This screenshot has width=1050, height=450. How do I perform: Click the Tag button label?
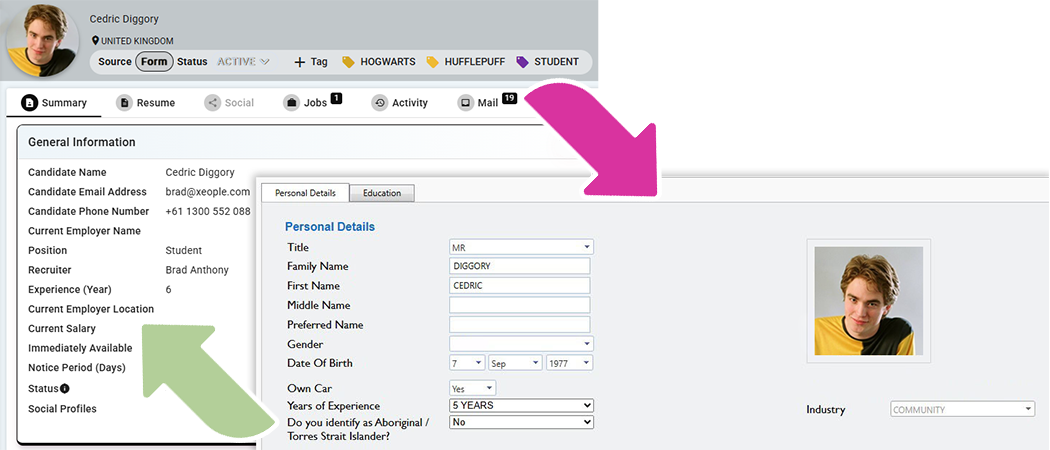319,62
